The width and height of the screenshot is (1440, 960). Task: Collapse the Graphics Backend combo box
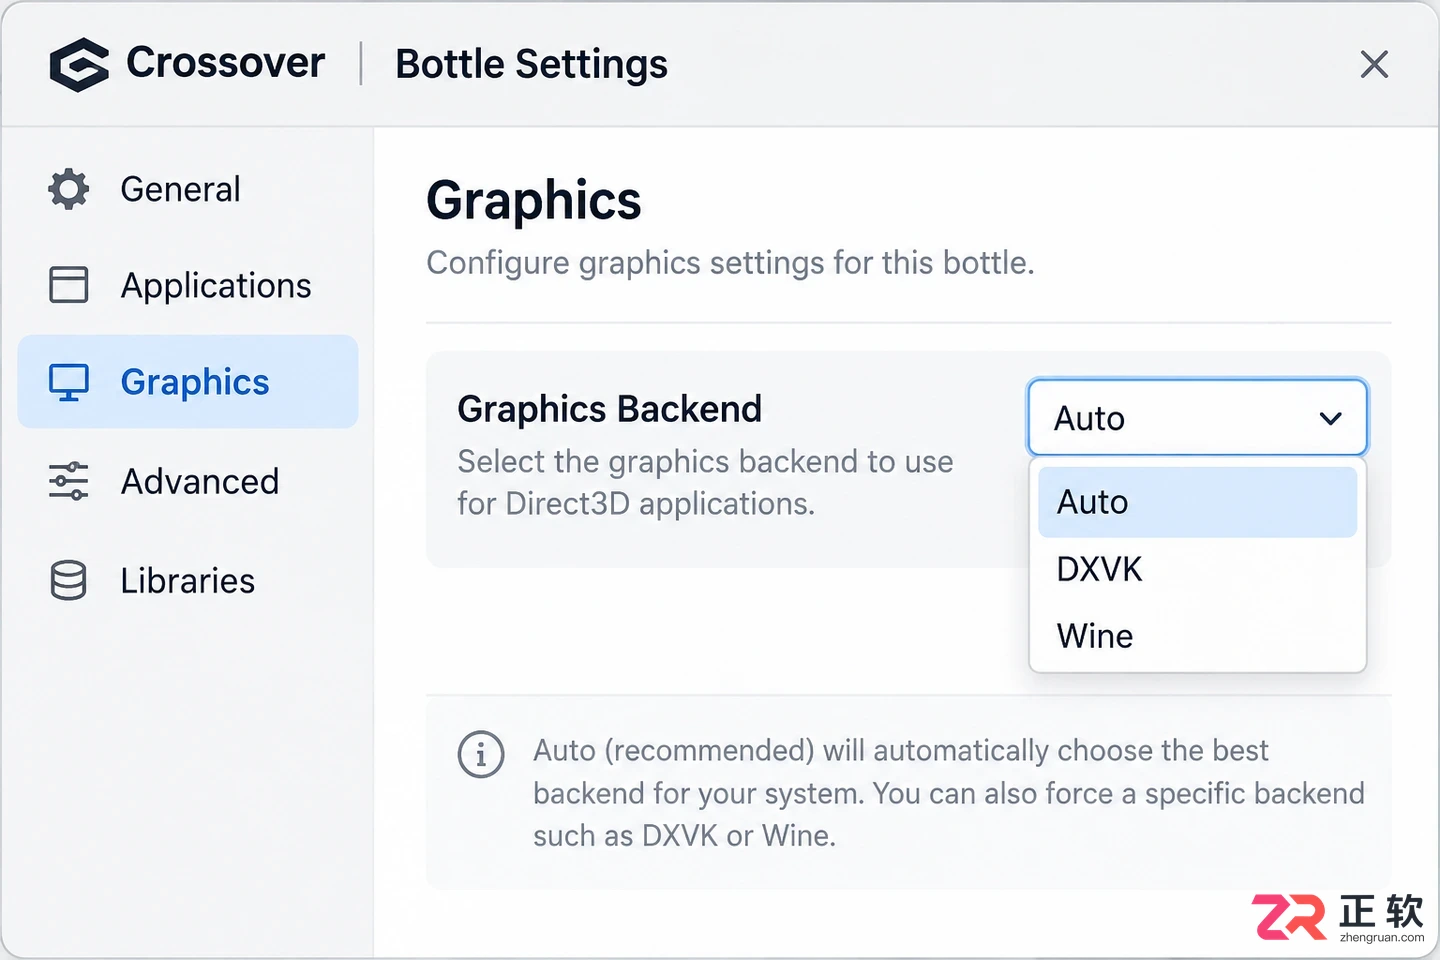(1197, 418)
